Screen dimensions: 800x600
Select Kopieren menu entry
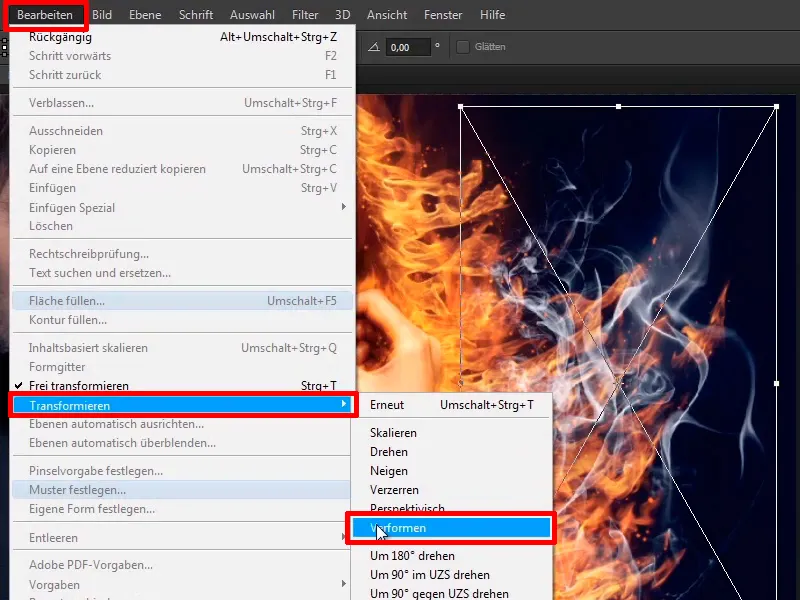[183, 149]
